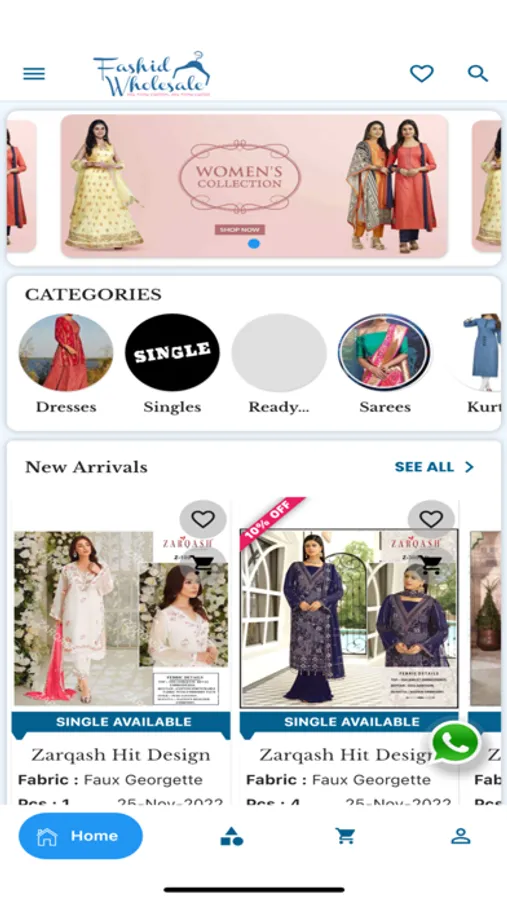
Task: Add the white Zarqash suit to cart
Action: 203,565
